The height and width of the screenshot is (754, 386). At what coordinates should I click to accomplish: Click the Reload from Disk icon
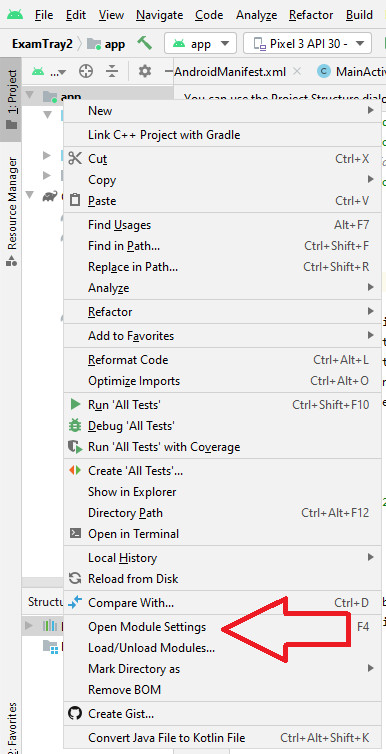pyautogui.click(x=75, y=578)
